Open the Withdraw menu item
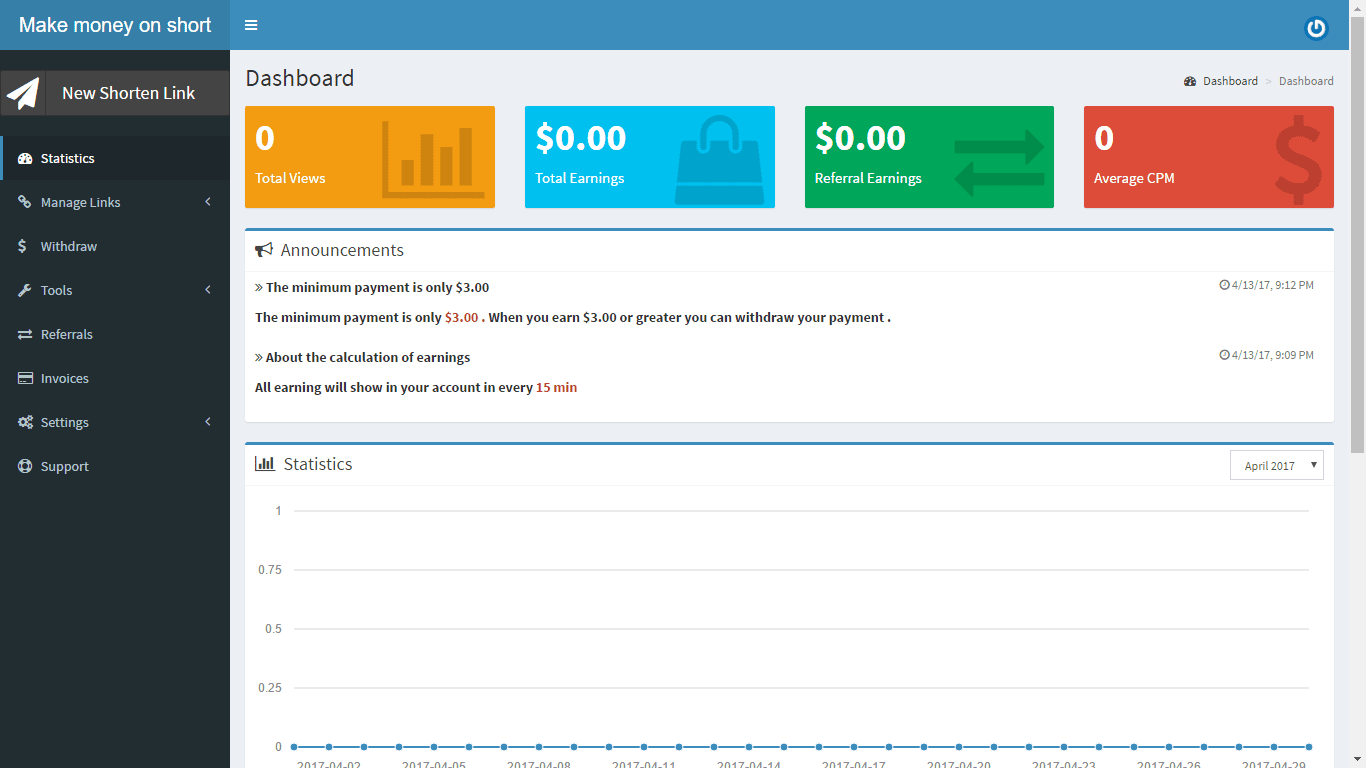This screenshot has width=1366, height=768. click(x=68, y=247)
